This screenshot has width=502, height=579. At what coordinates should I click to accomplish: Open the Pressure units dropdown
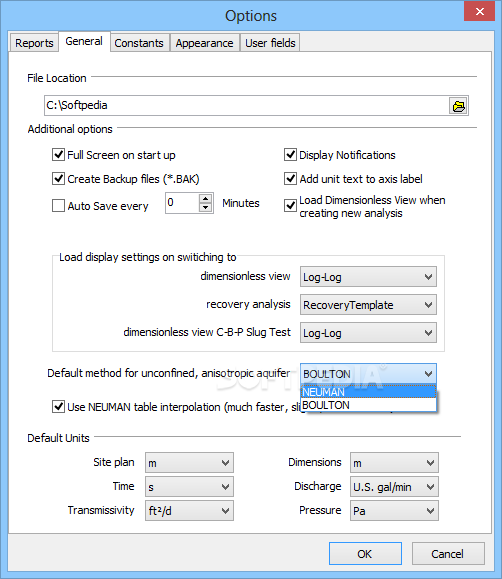(x=394, y=511)
